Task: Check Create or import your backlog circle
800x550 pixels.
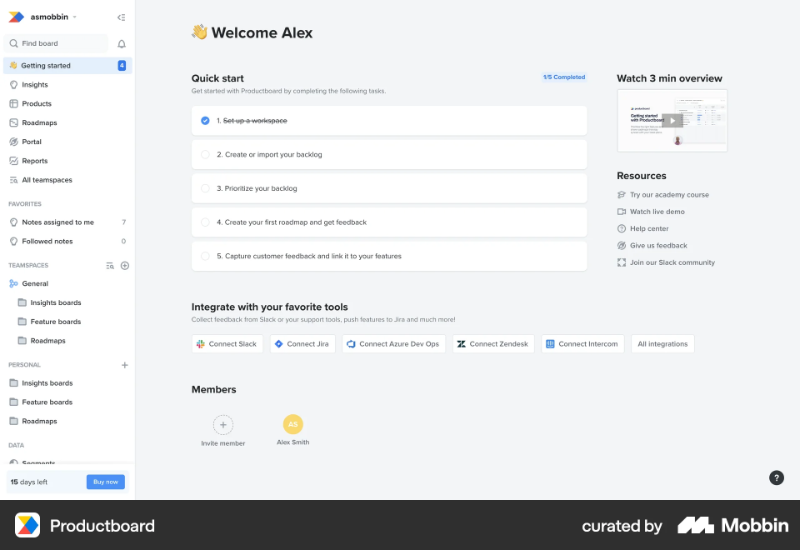Action: (205, 155)
